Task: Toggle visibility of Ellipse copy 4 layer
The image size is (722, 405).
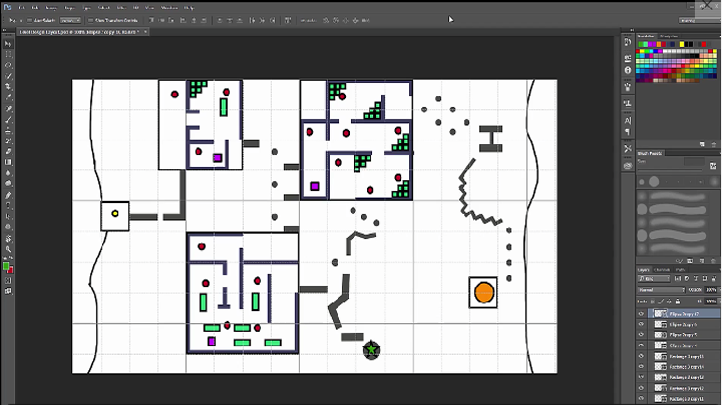Action: click(x=641, y=346)
